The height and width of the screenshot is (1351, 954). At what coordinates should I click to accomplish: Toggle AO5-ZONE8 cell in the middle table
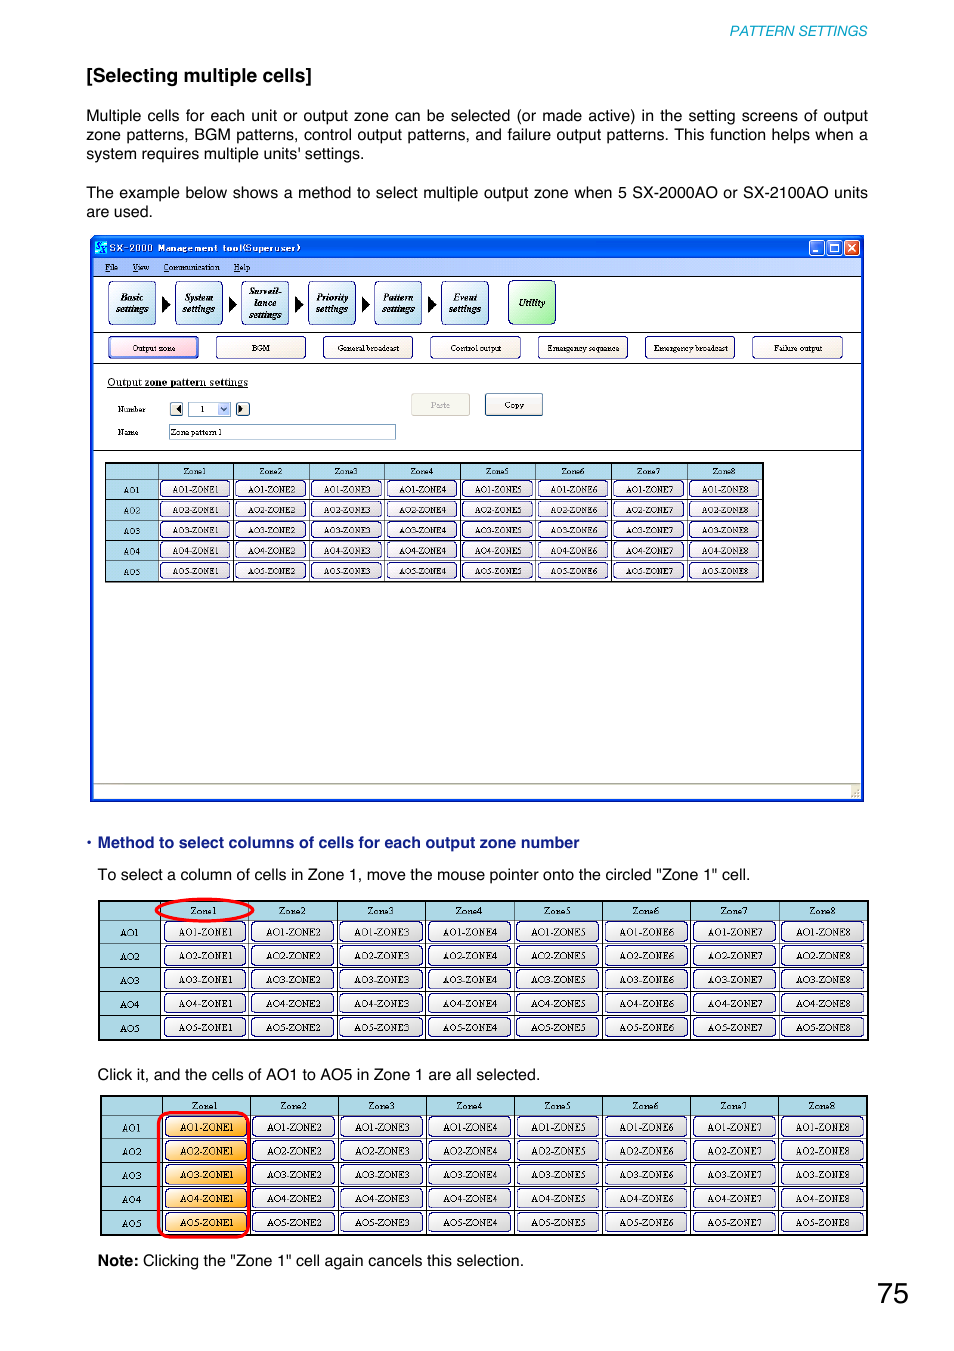[823, 1028]
